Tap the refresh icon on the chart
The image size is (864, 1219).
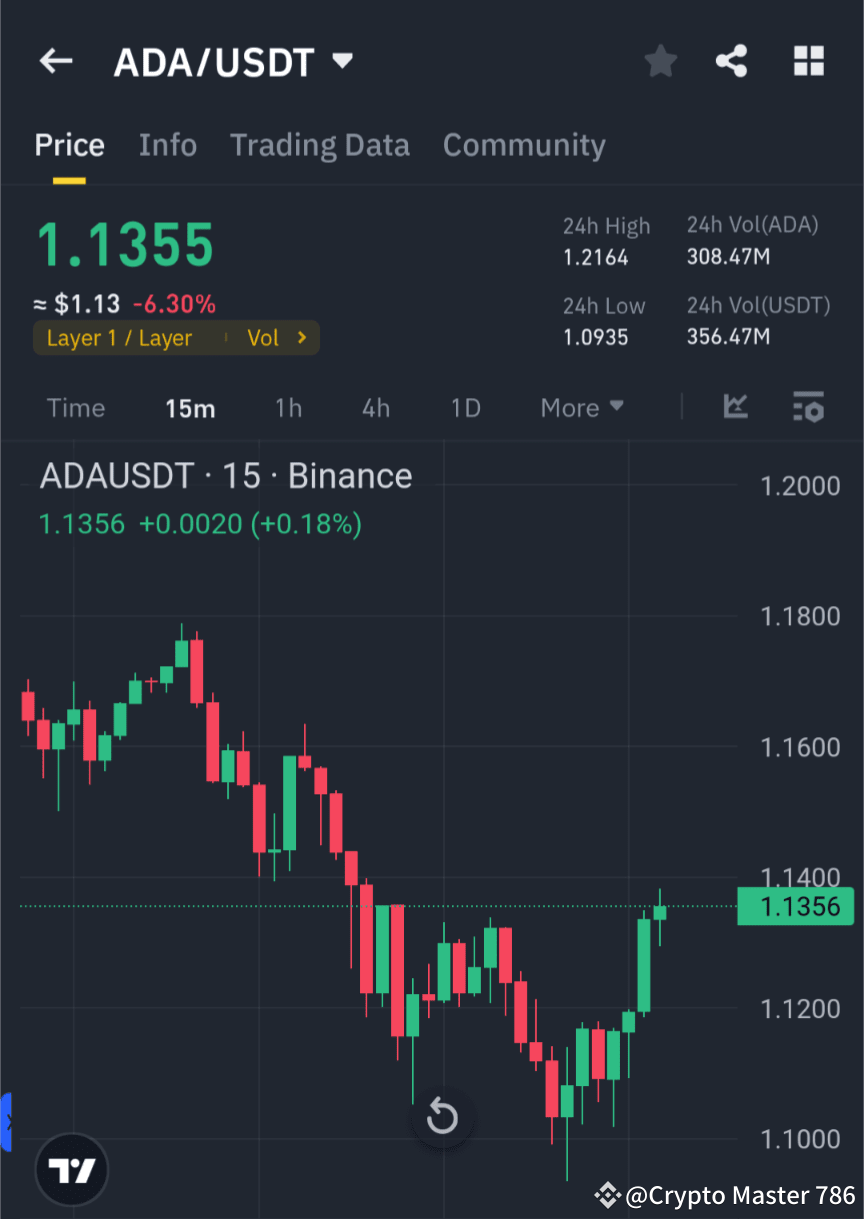pyautogui.click(x=441, y=1118)
